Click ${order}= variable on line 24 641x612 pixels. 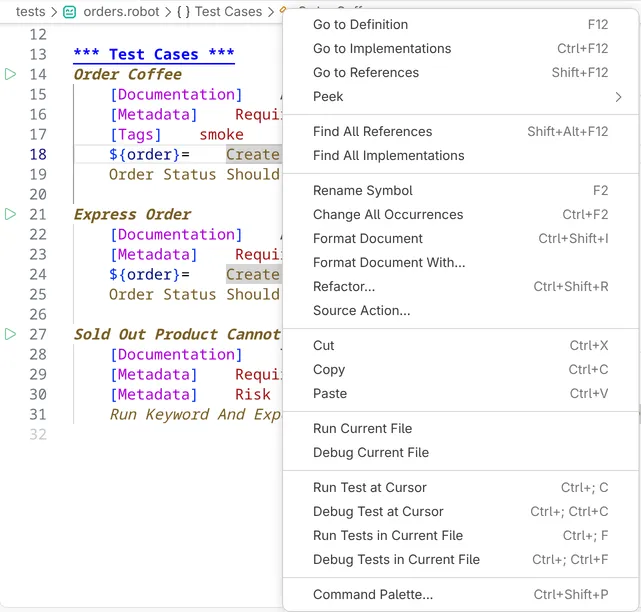pyautogui.click(x=149, y=274)
